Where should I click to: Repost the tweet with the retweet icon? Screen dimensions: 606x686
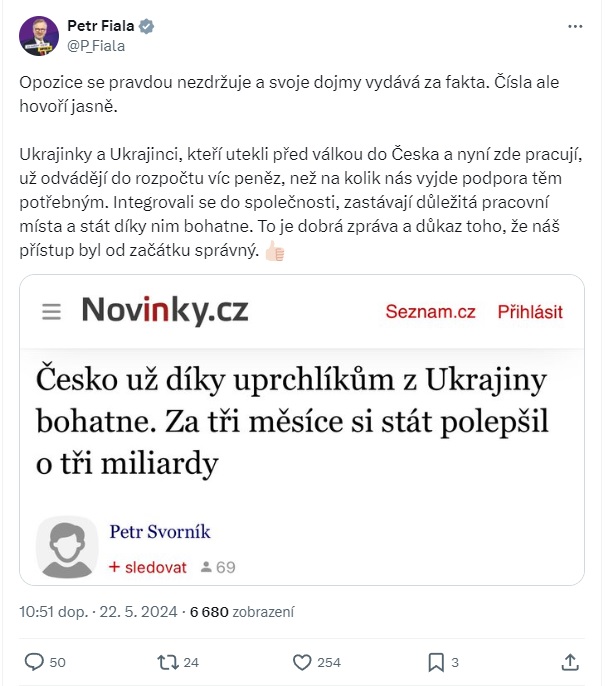[168, 662]
